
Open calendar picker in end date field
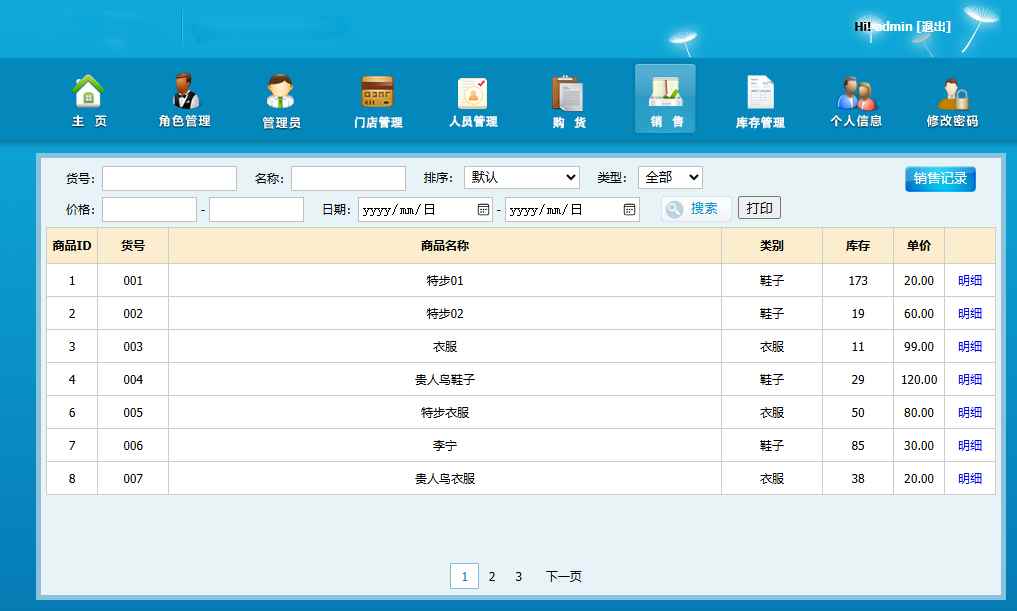(x=630, y=210)
